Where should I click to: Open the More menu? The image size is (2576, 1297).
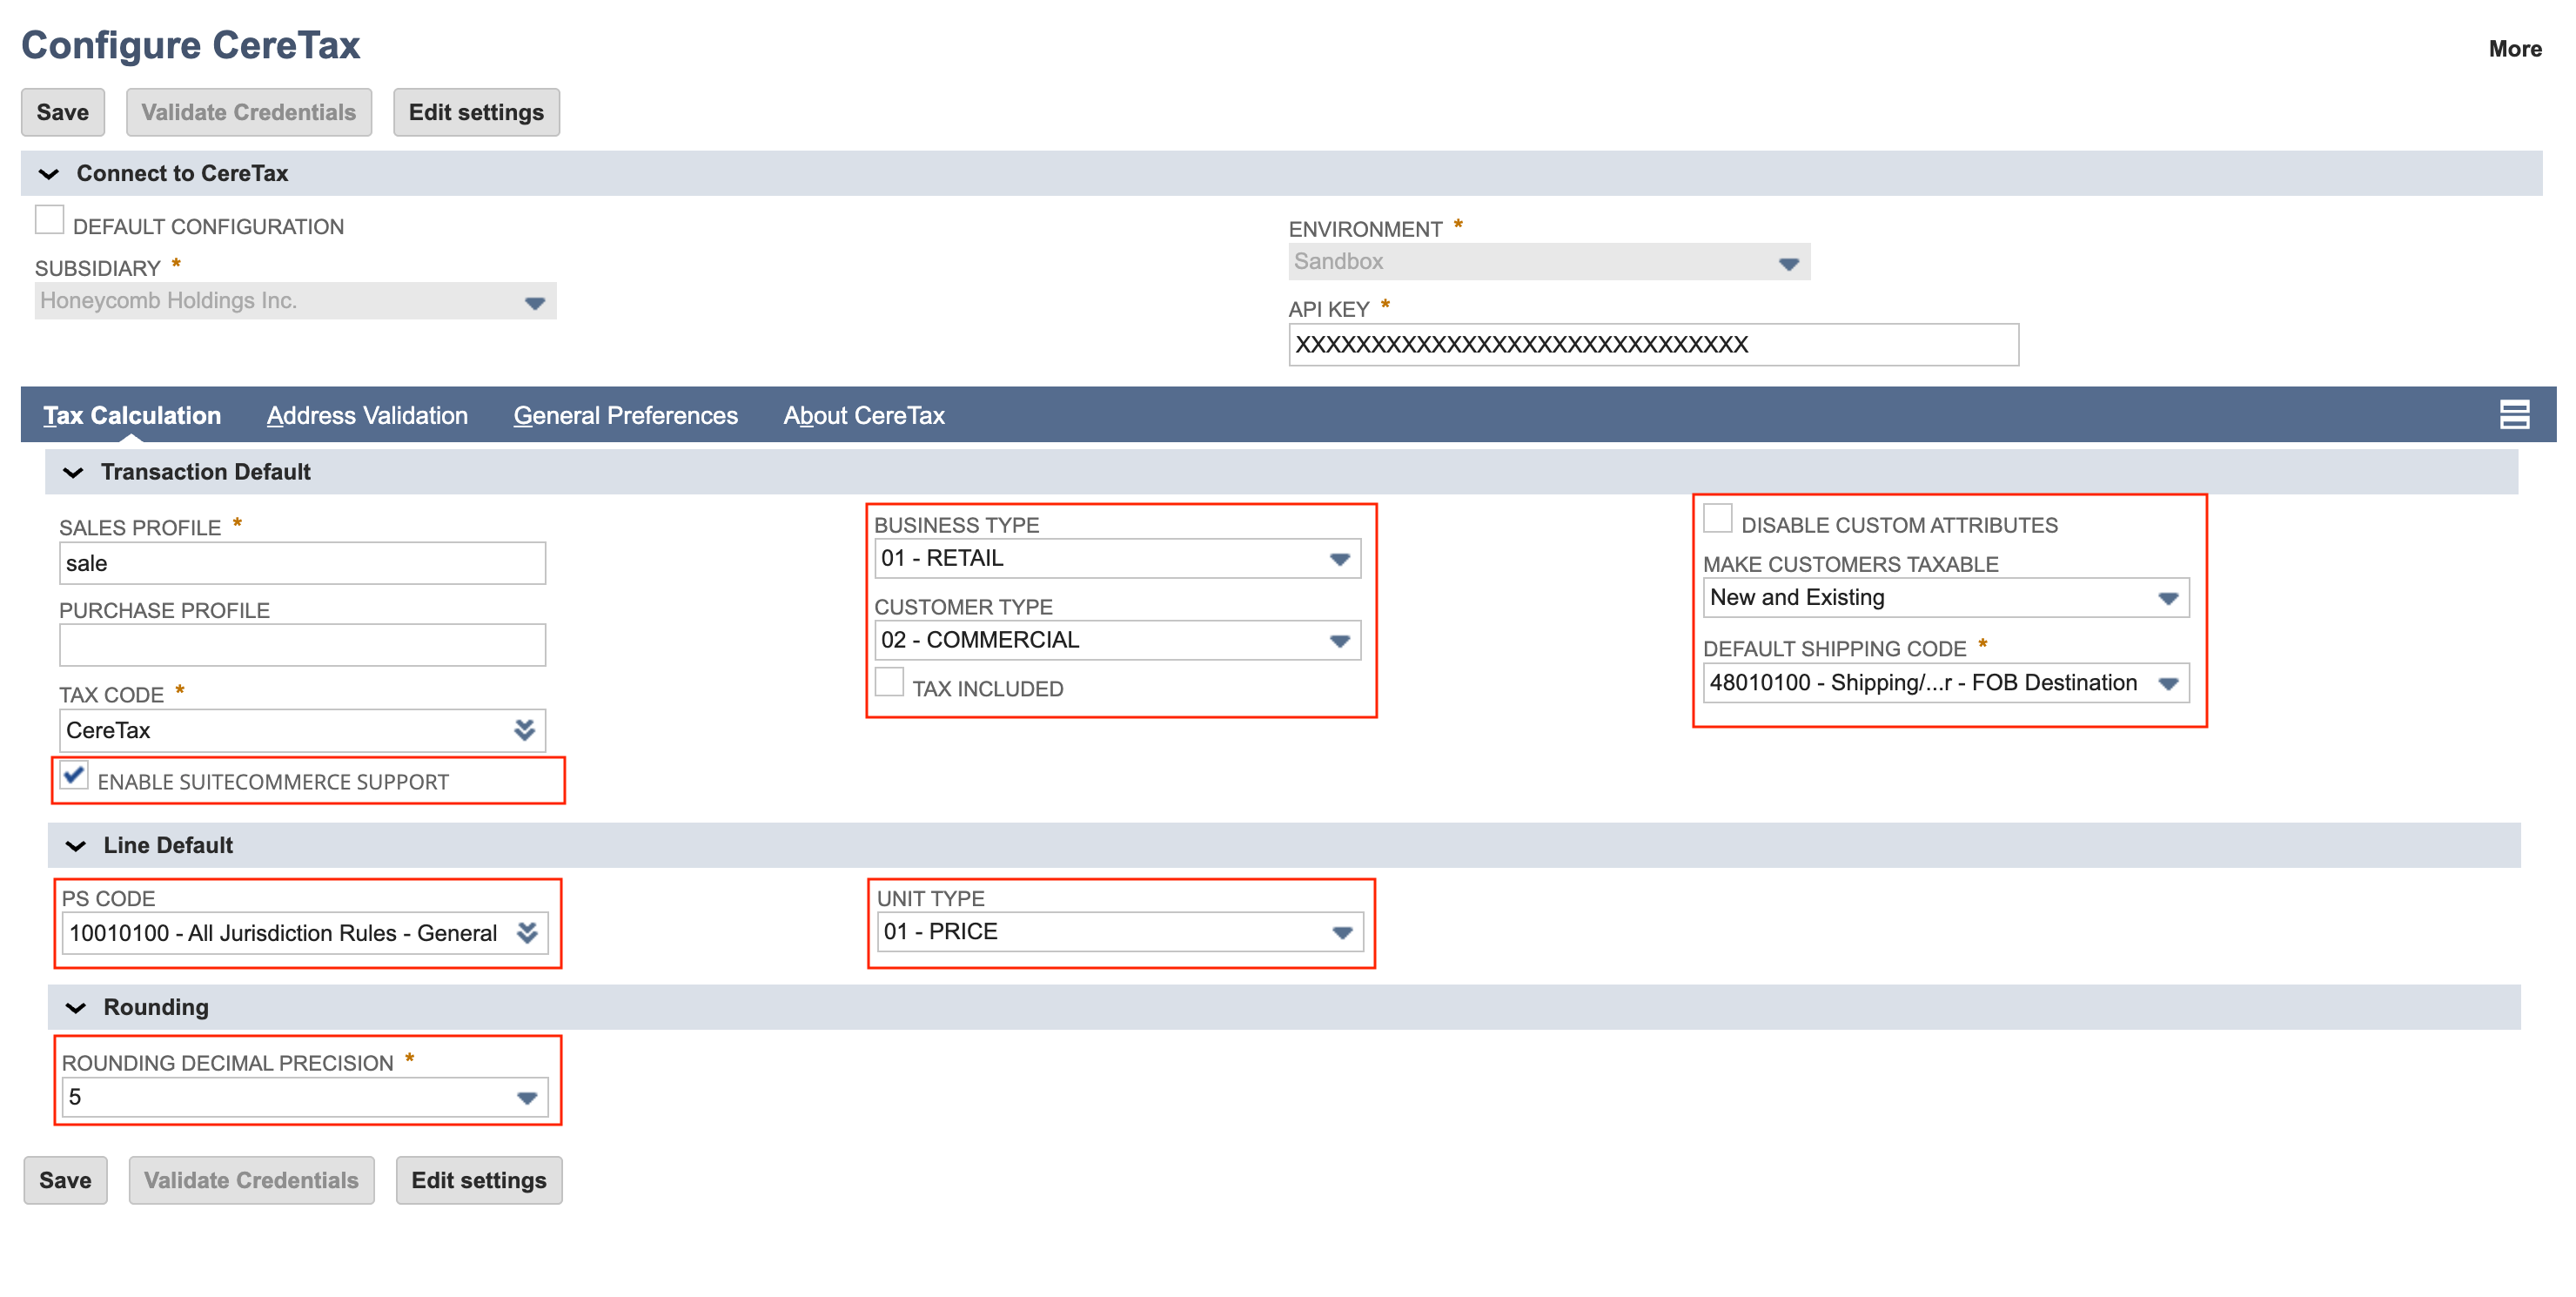(2515, 49)
